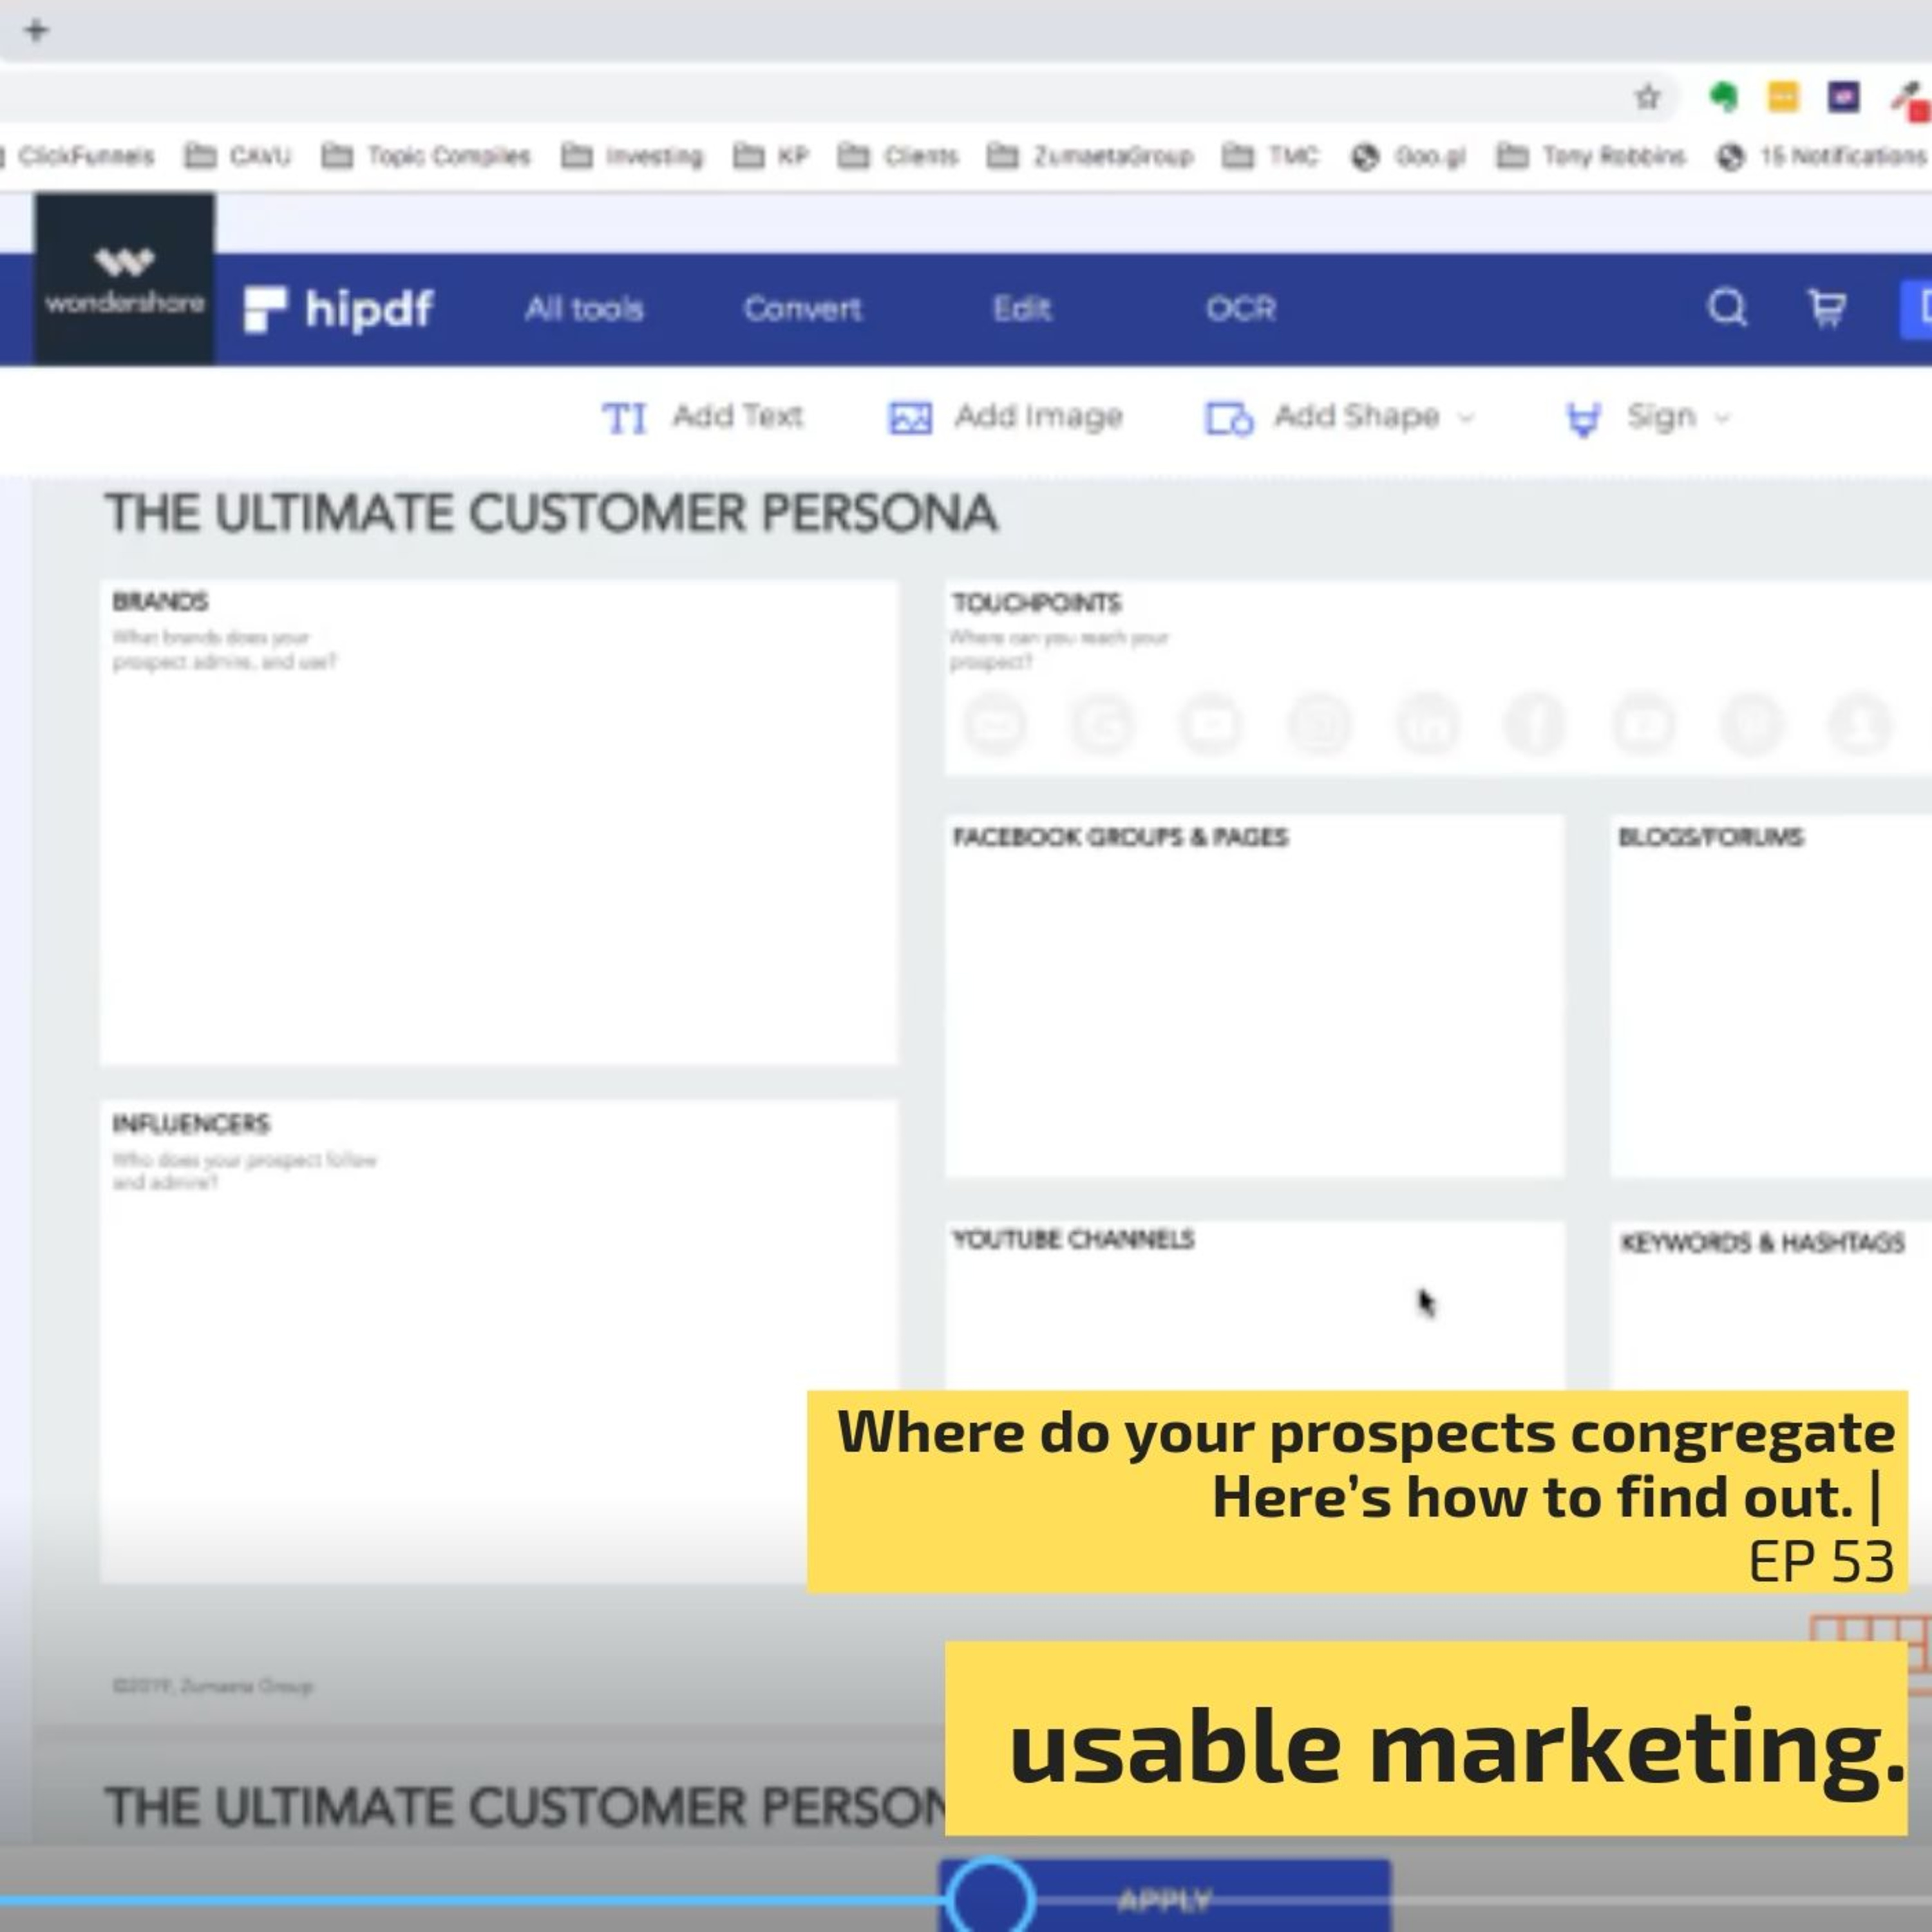Open the 15 Notifications bookmark
The image size is (1932, 1932).
click(x=1822, y=156)
